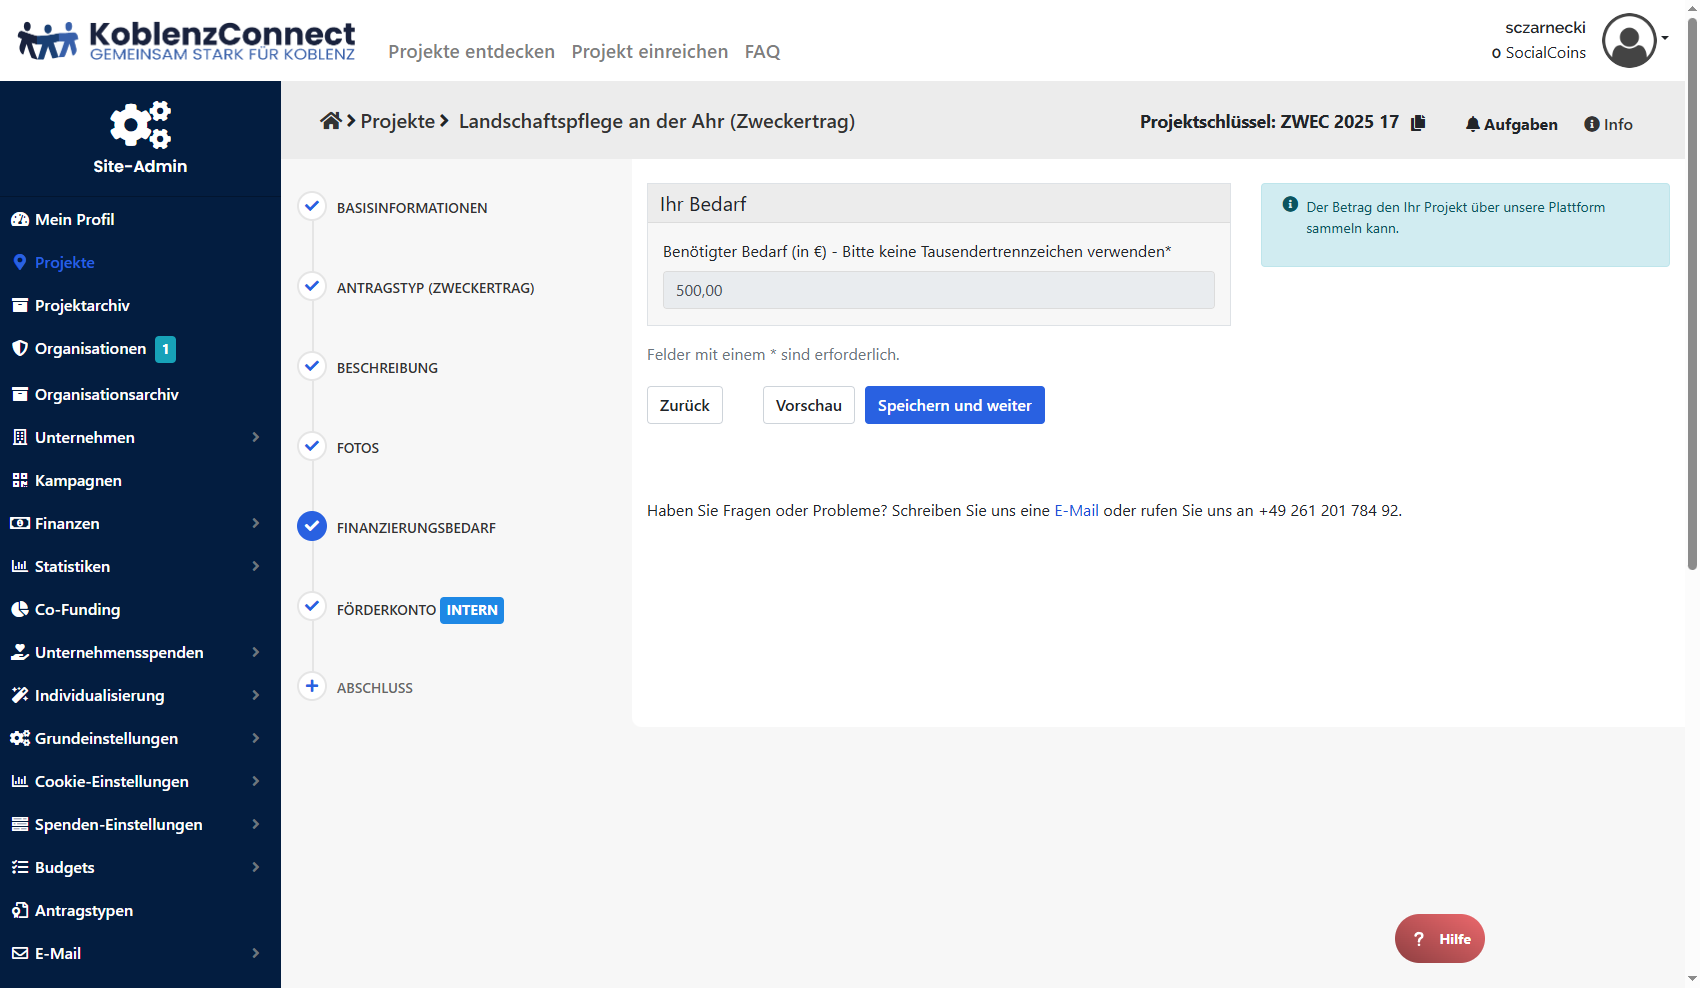The height and width of the screenshot is (988, 1700).
Task: Click the Abschluss step plus circle
Action: pyautogui.click(x=312, y=687)
